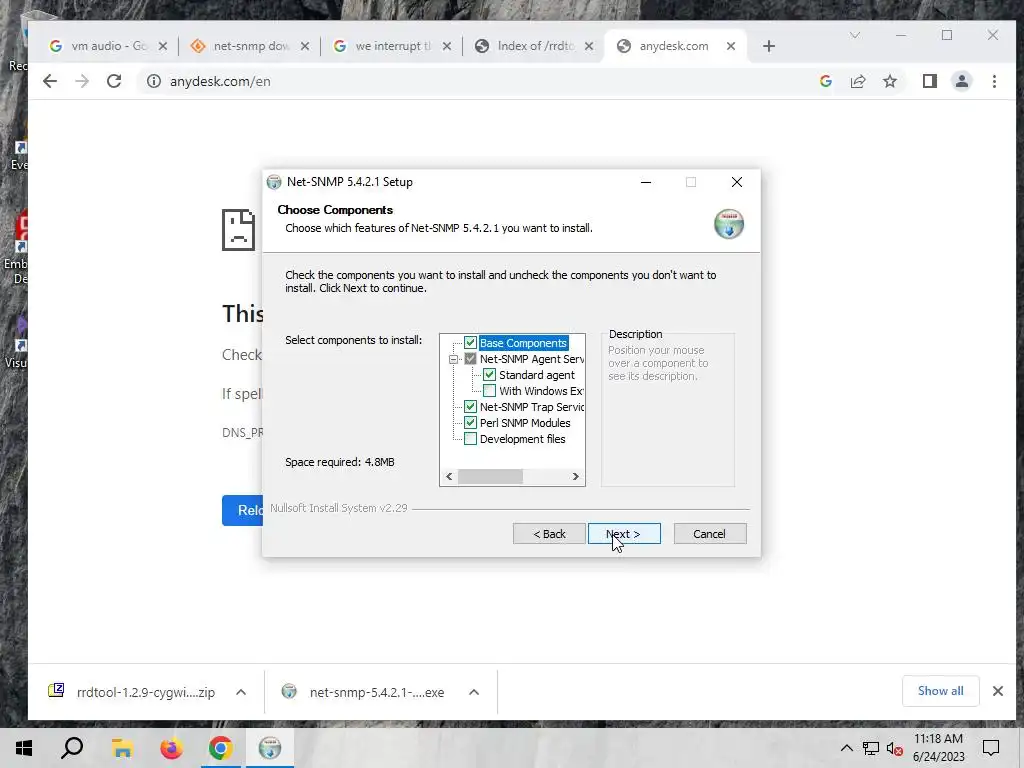Click Show all downloads
This screenshot has width=1024, height=768.
940,691
